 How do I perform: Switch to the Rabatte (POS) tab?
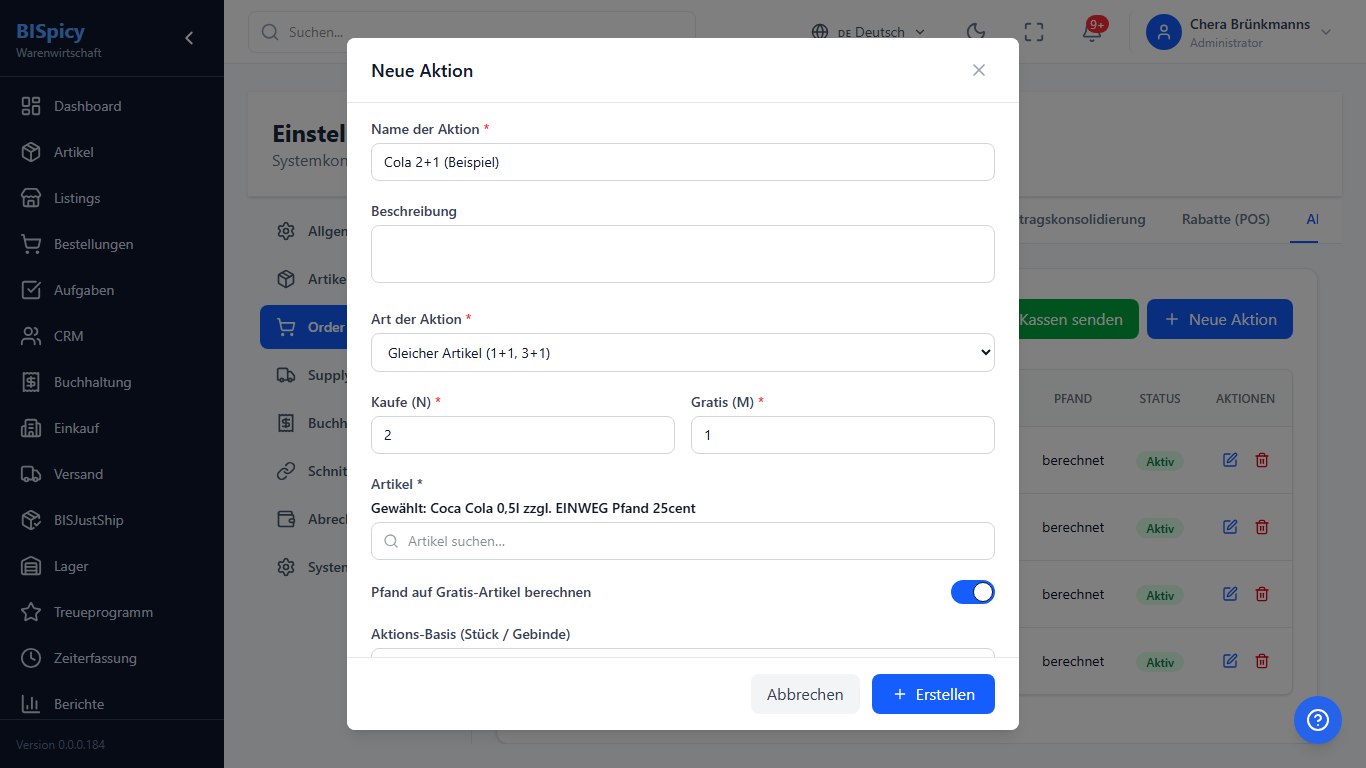(1226, 219)
